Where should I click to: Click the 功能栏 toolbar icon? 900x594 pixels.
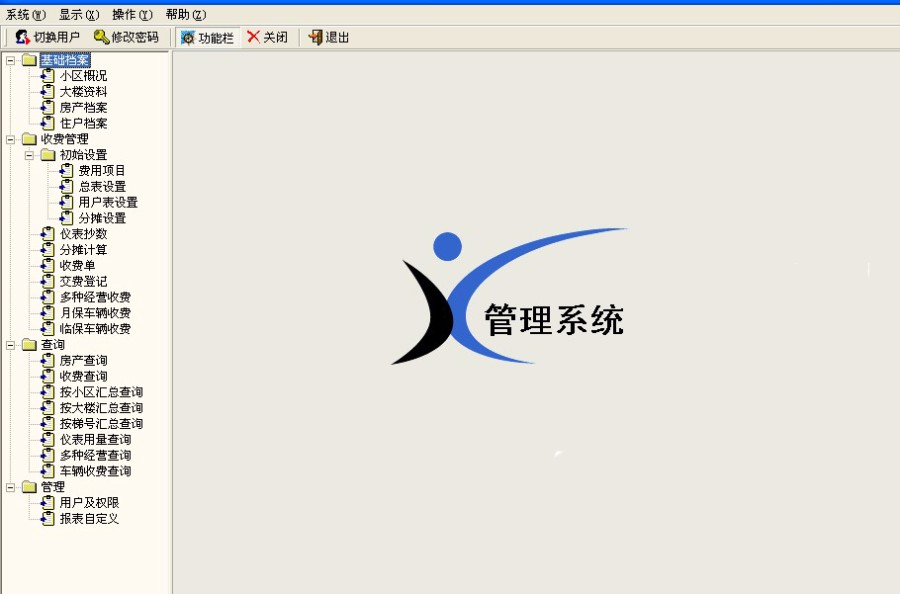186,37
